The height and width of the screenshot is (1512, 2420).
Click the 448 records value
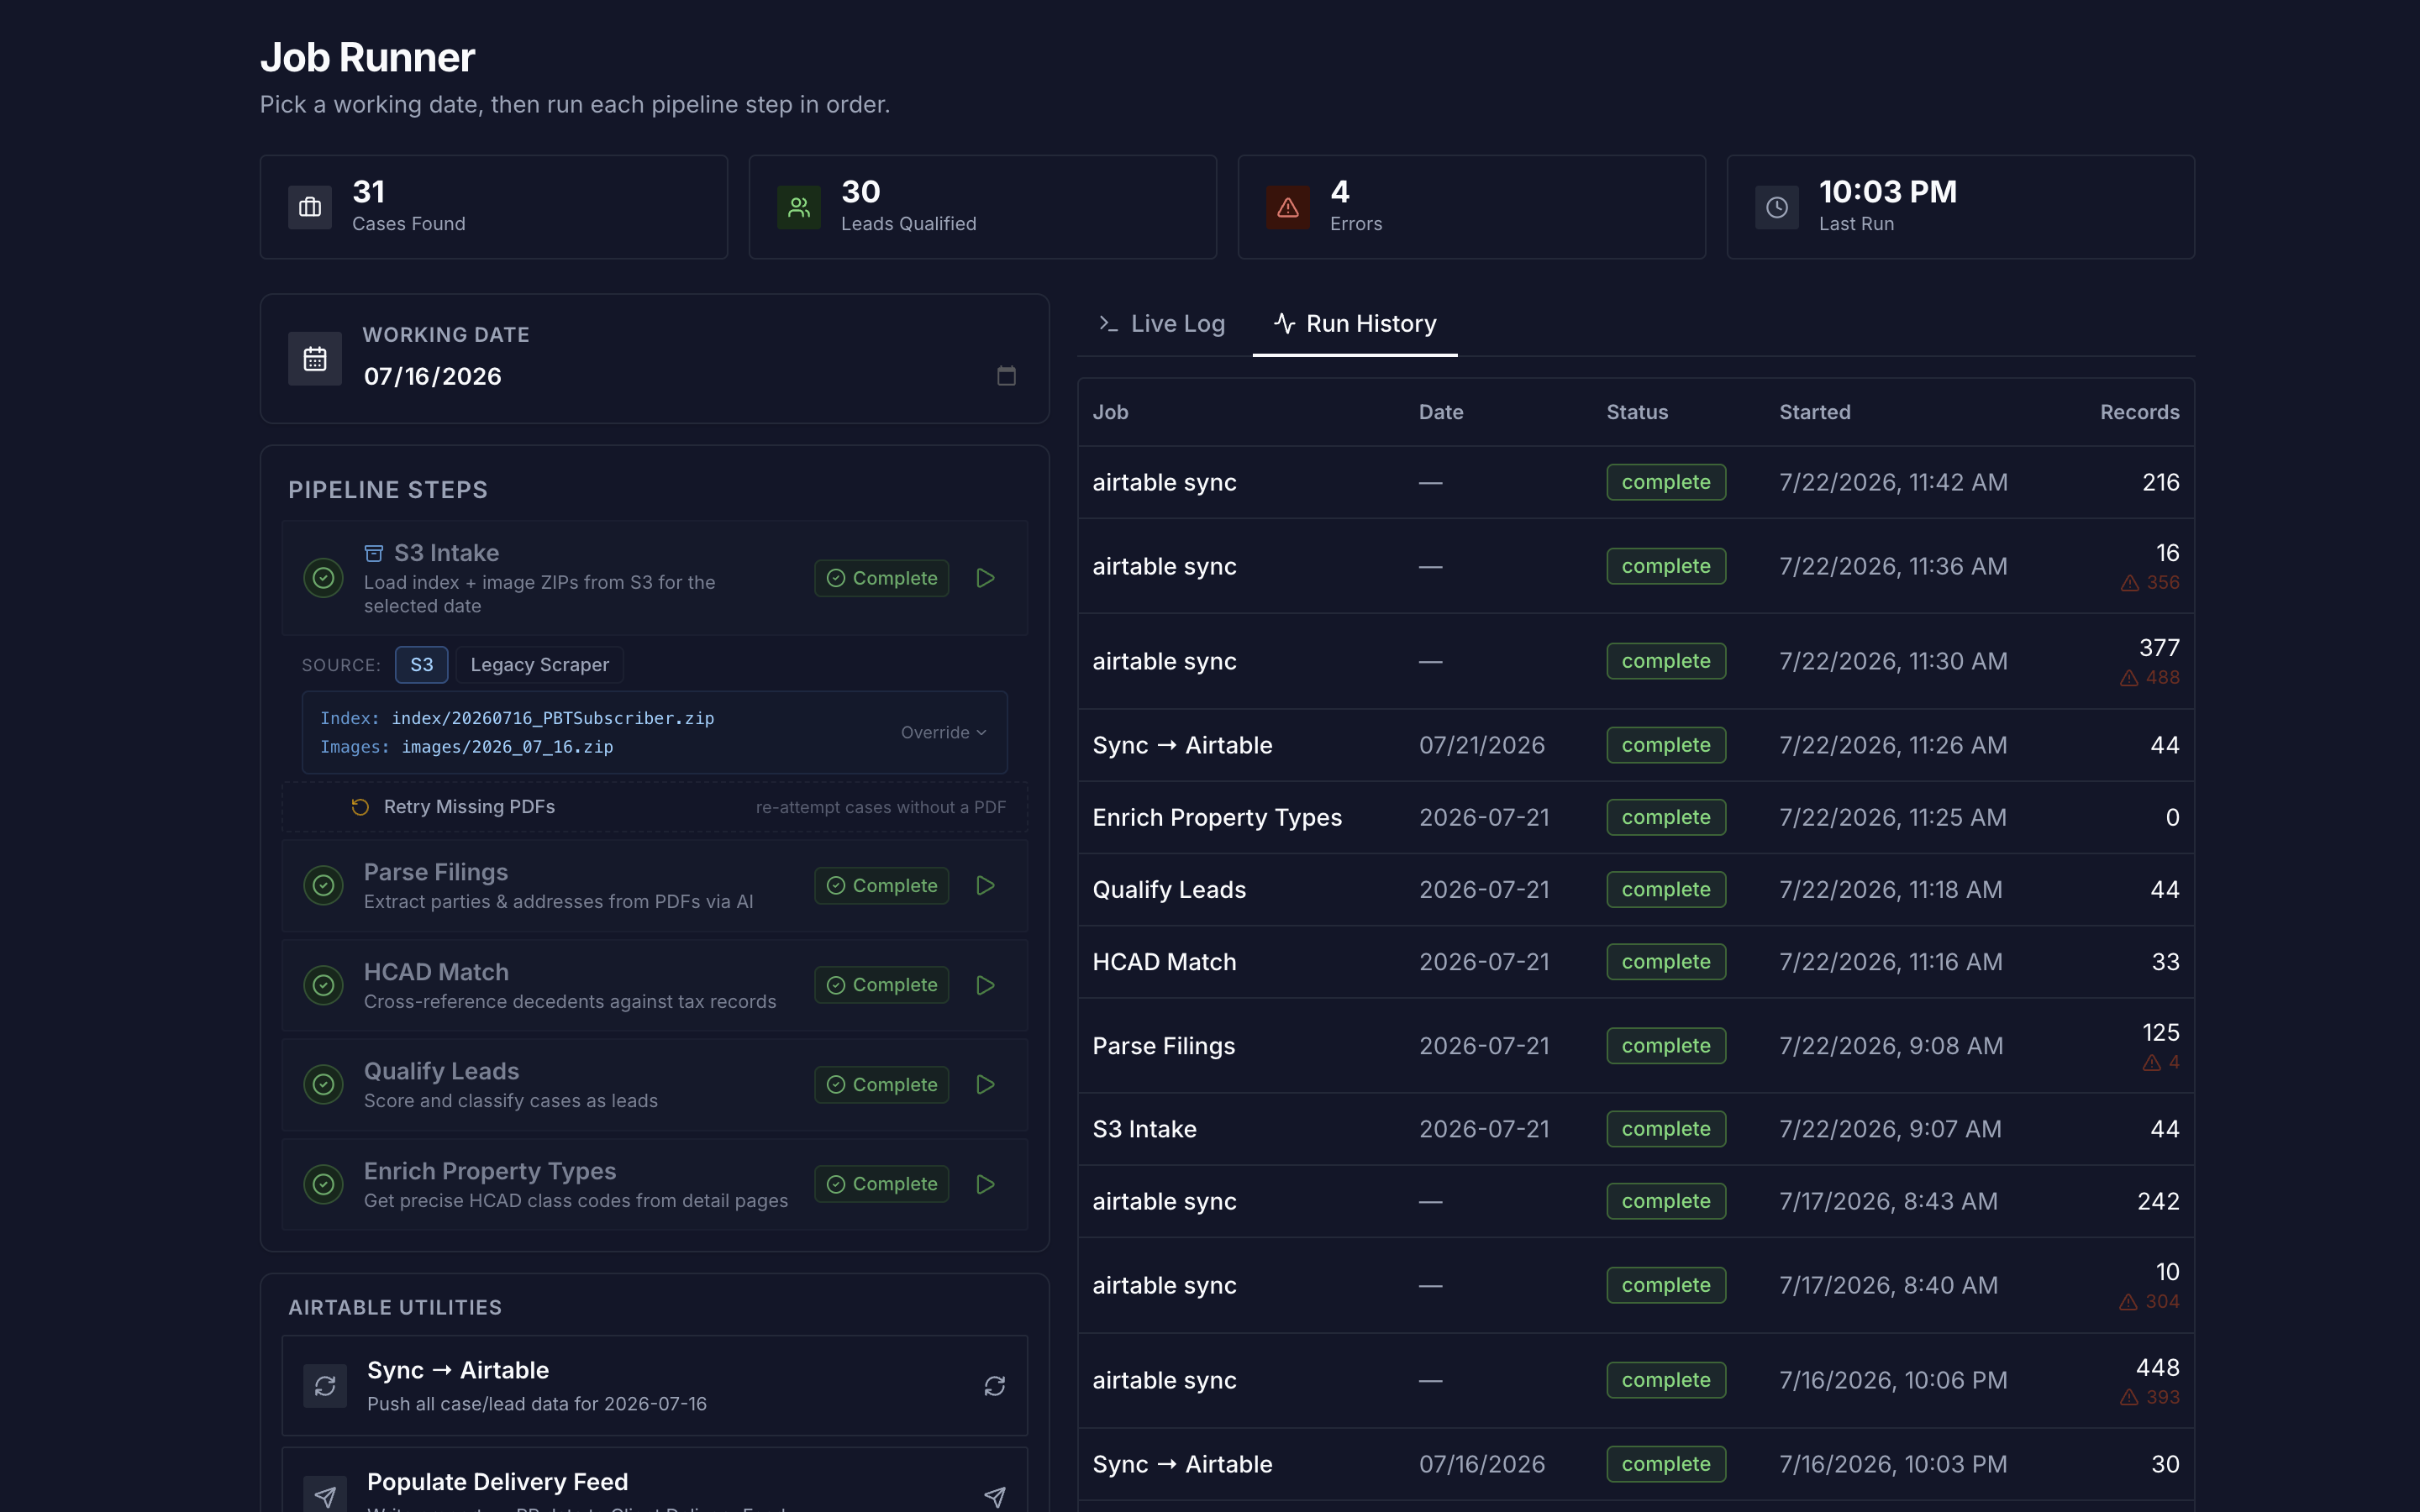[x=2157, y=1367]
